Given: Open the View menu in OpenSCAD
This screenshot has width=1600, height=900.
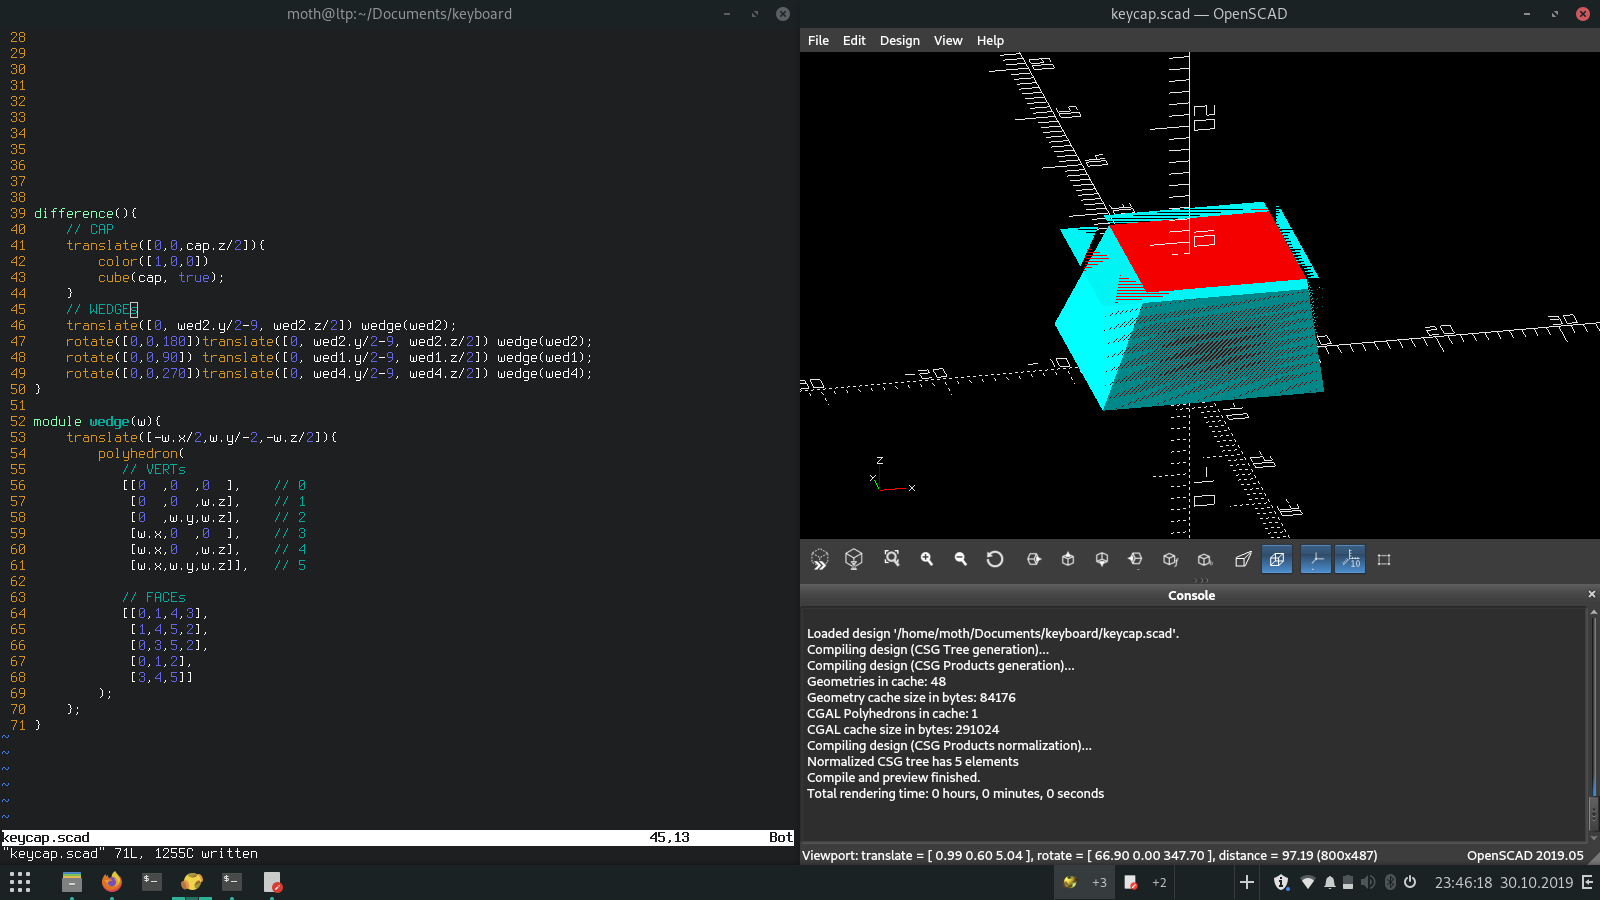Looking at the screenshot, I should coord(947,41).
